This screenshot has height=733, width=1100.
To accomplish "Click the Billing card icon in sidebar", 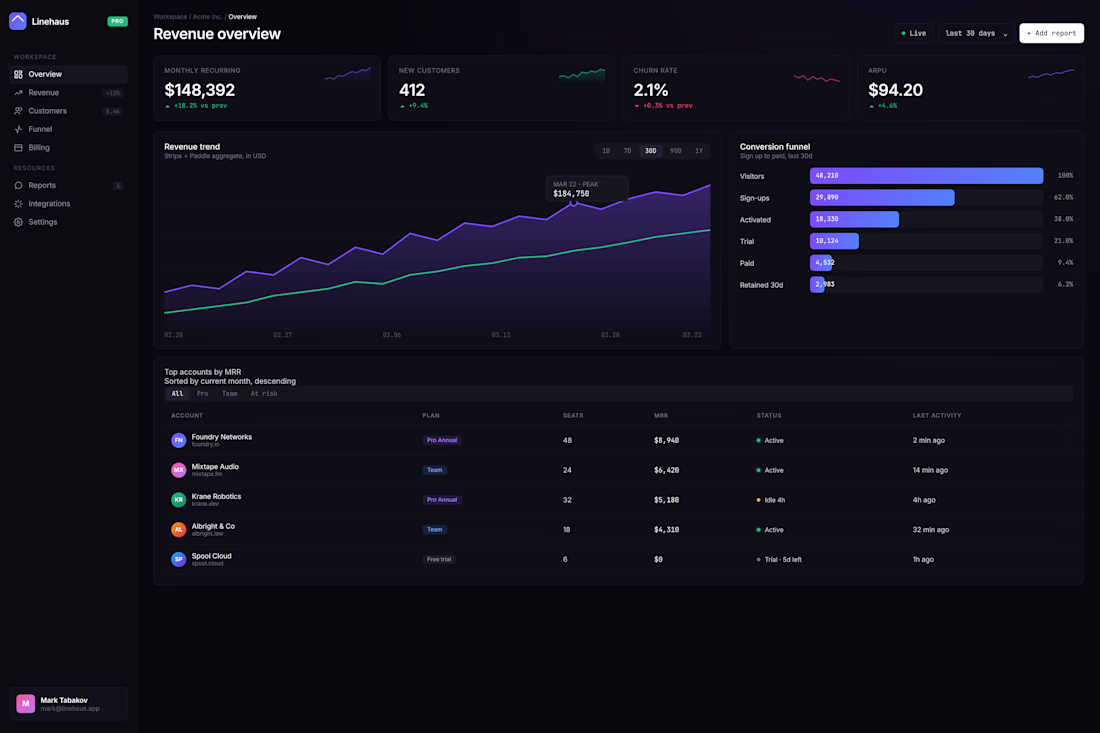I will click(x=18, y=147).
